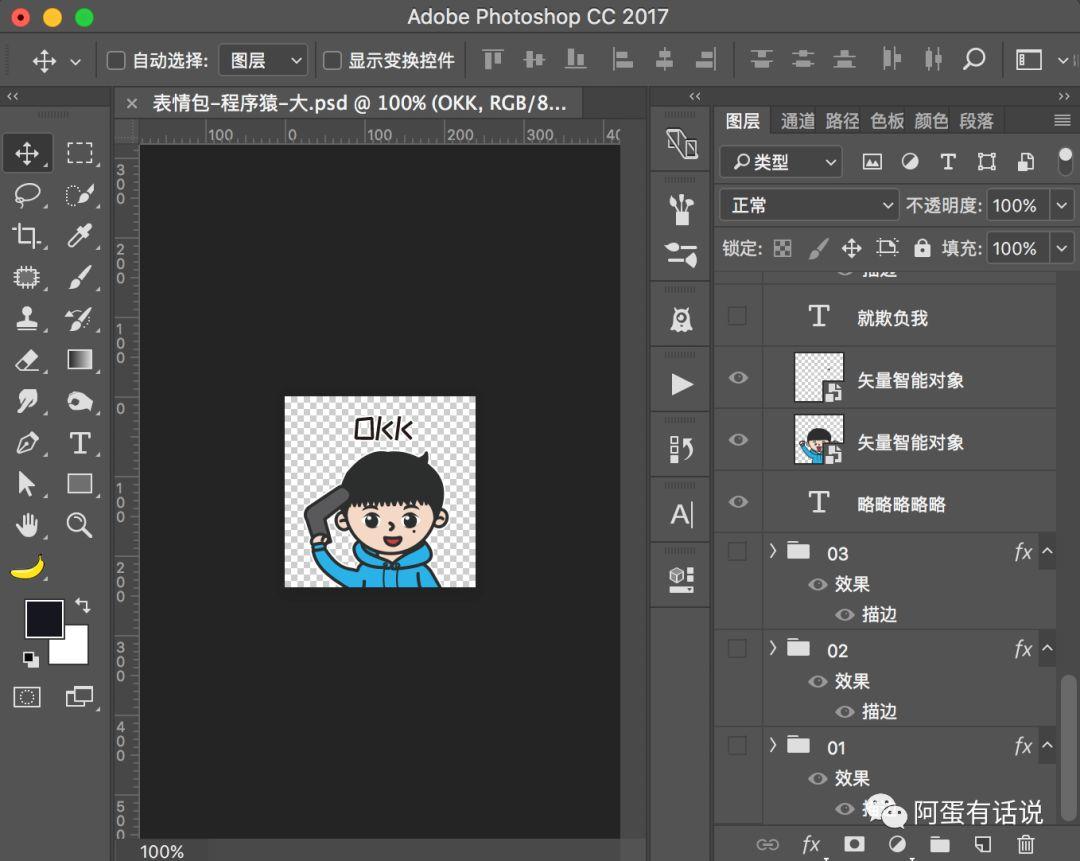
Task: Select the Brush tool
Action: click(x=80, y=277)
